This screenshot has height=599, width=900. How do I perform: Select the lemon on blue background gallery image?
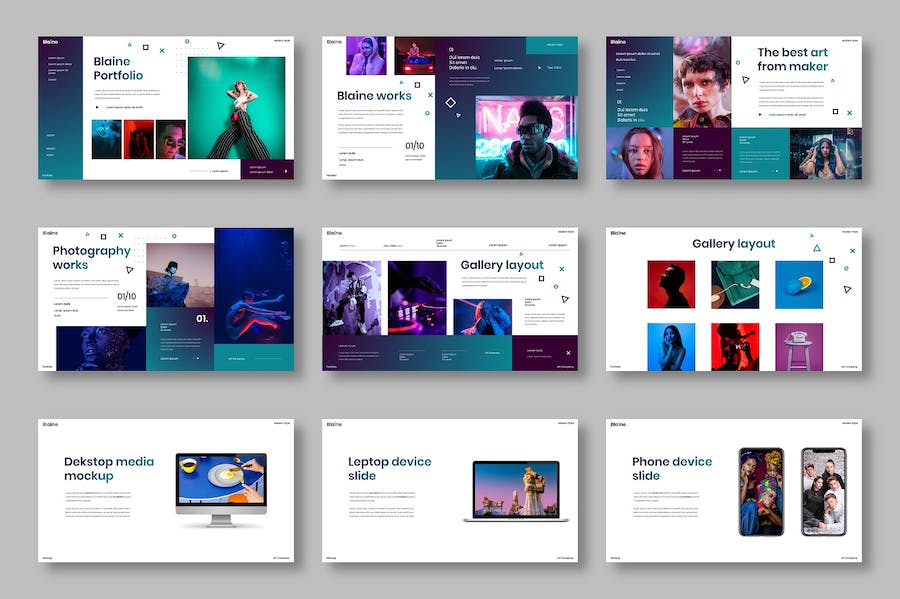799,284
